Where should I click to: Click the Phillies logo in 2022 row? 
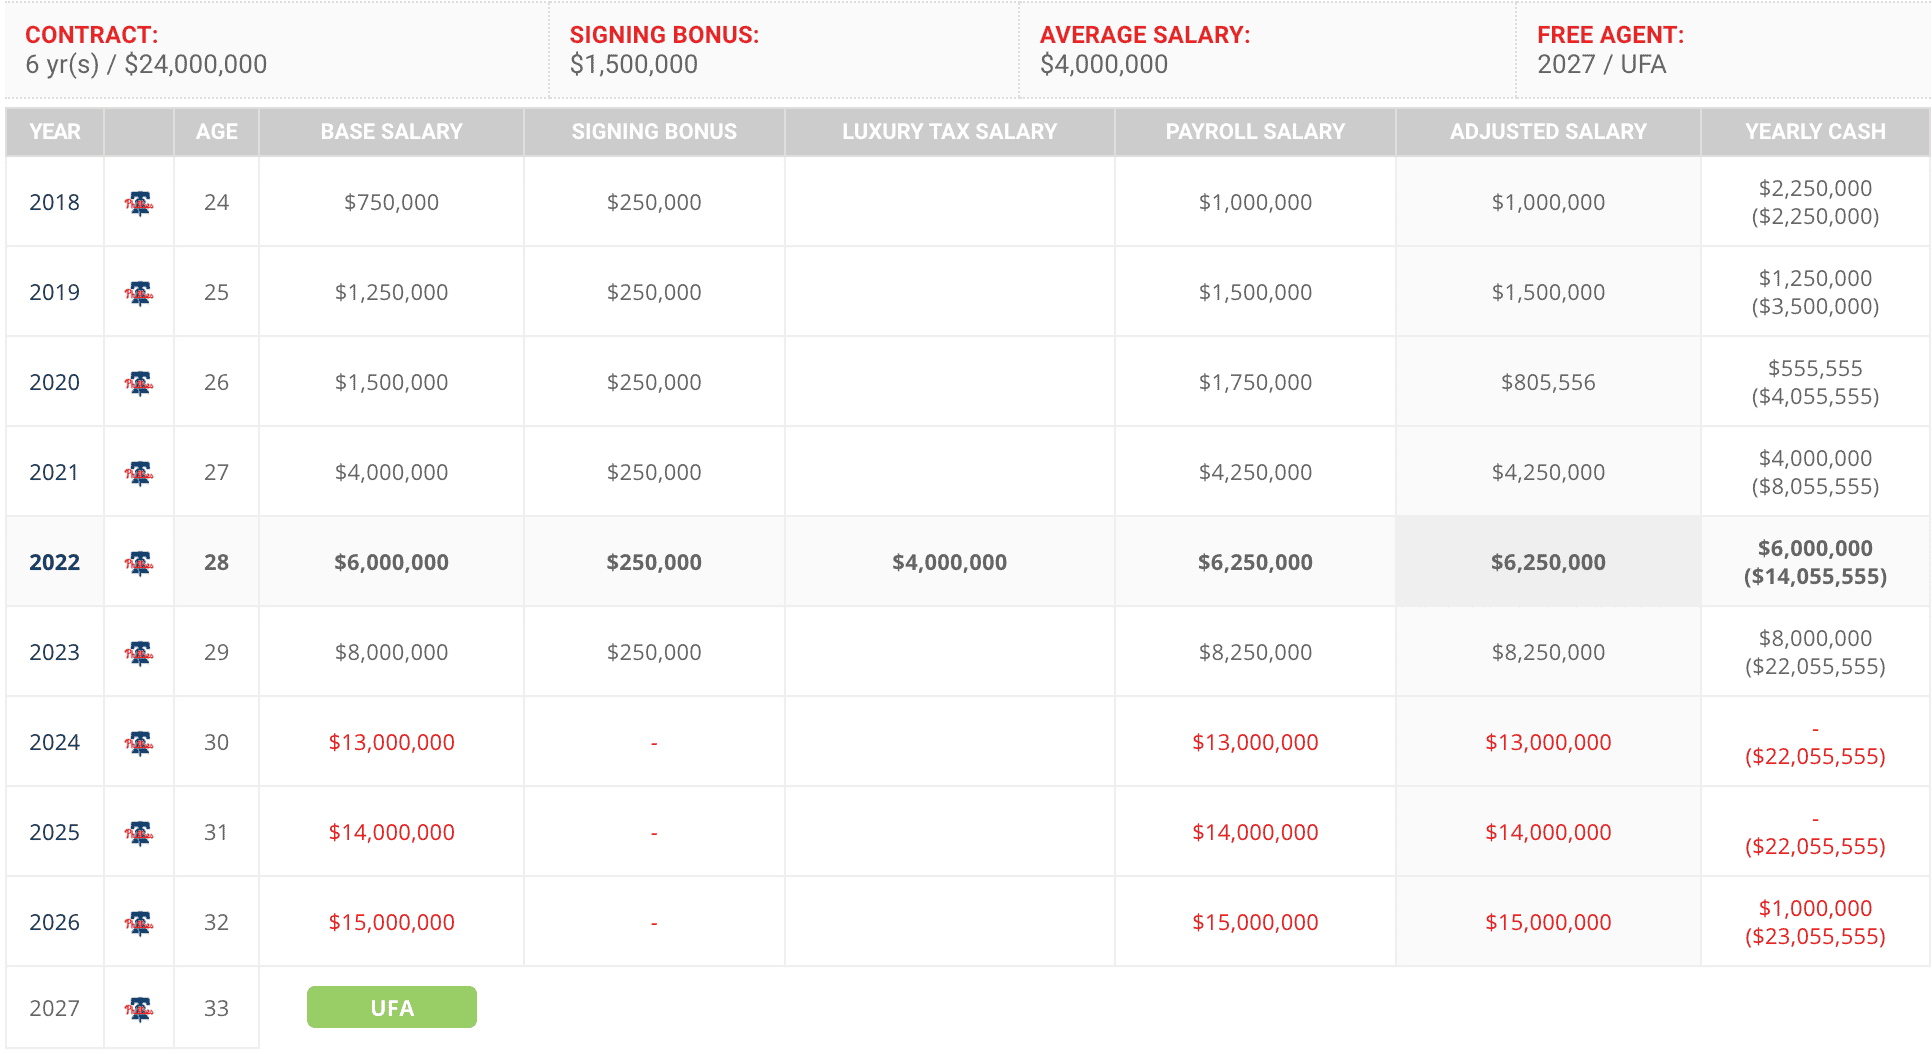[139, 563]
